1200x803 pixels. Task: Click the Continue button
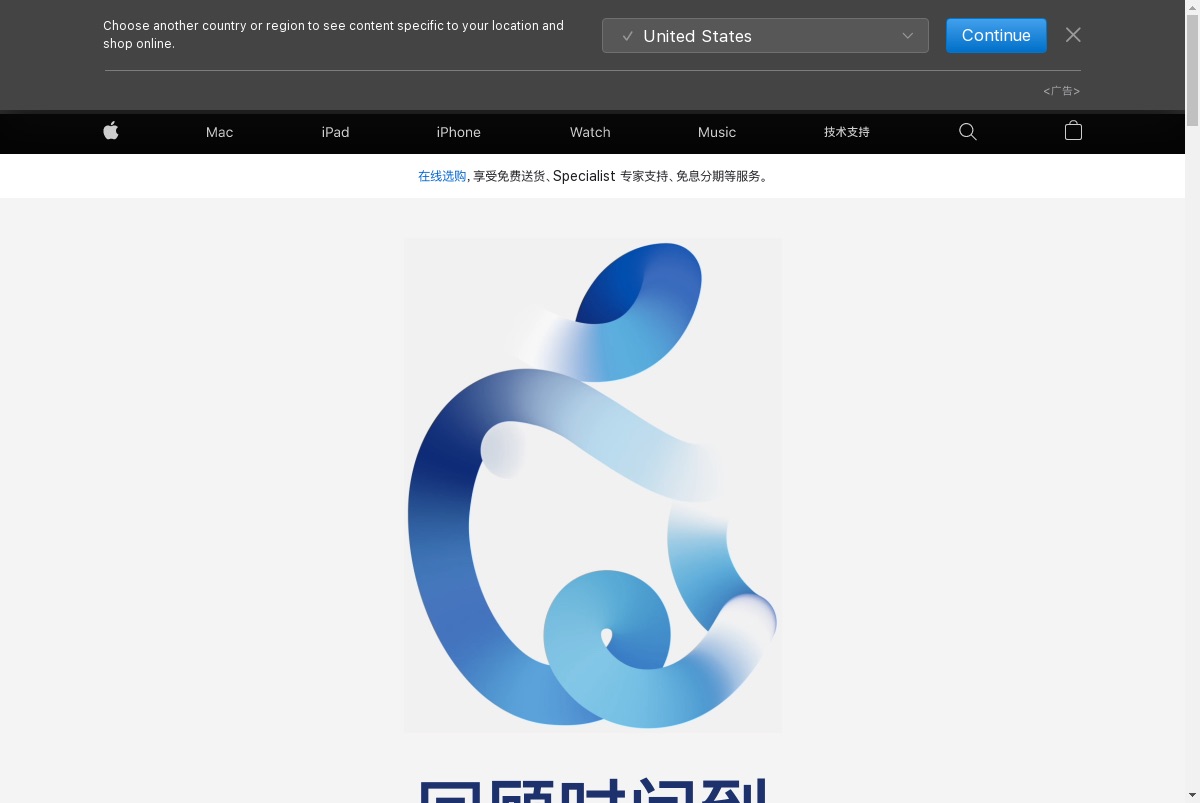[x=996, y=36]
